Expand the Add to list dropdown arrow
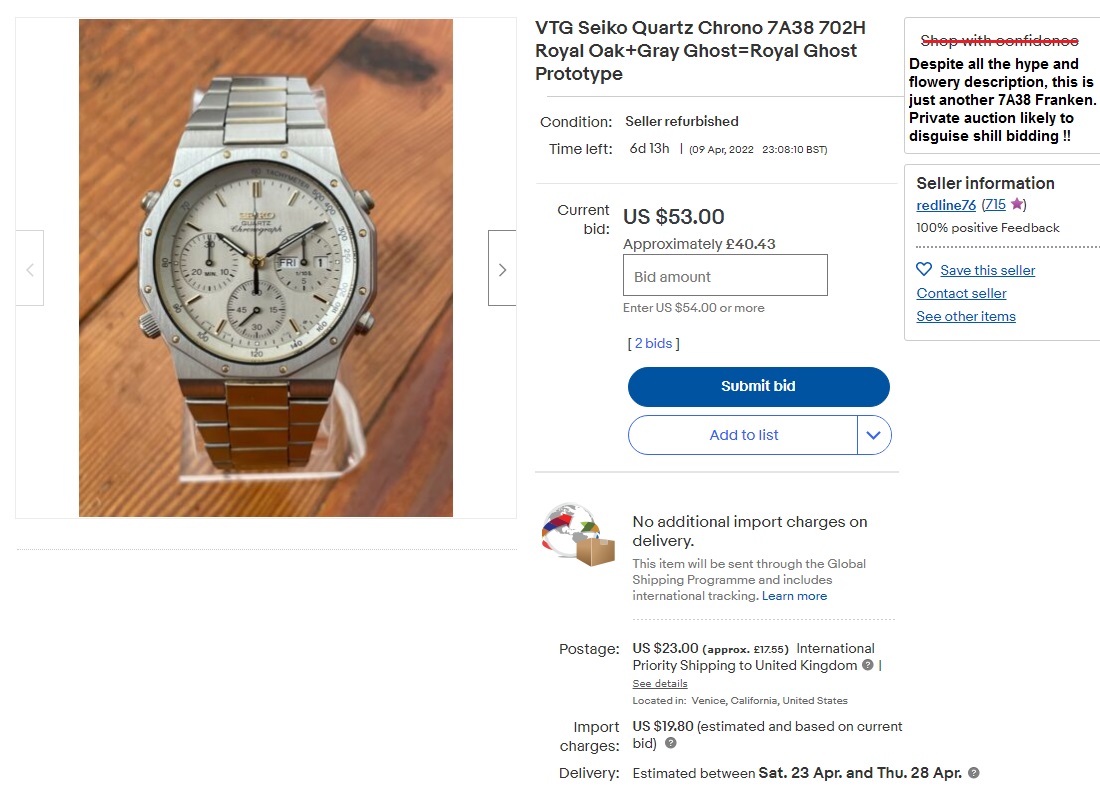 [x=873, y=435]
